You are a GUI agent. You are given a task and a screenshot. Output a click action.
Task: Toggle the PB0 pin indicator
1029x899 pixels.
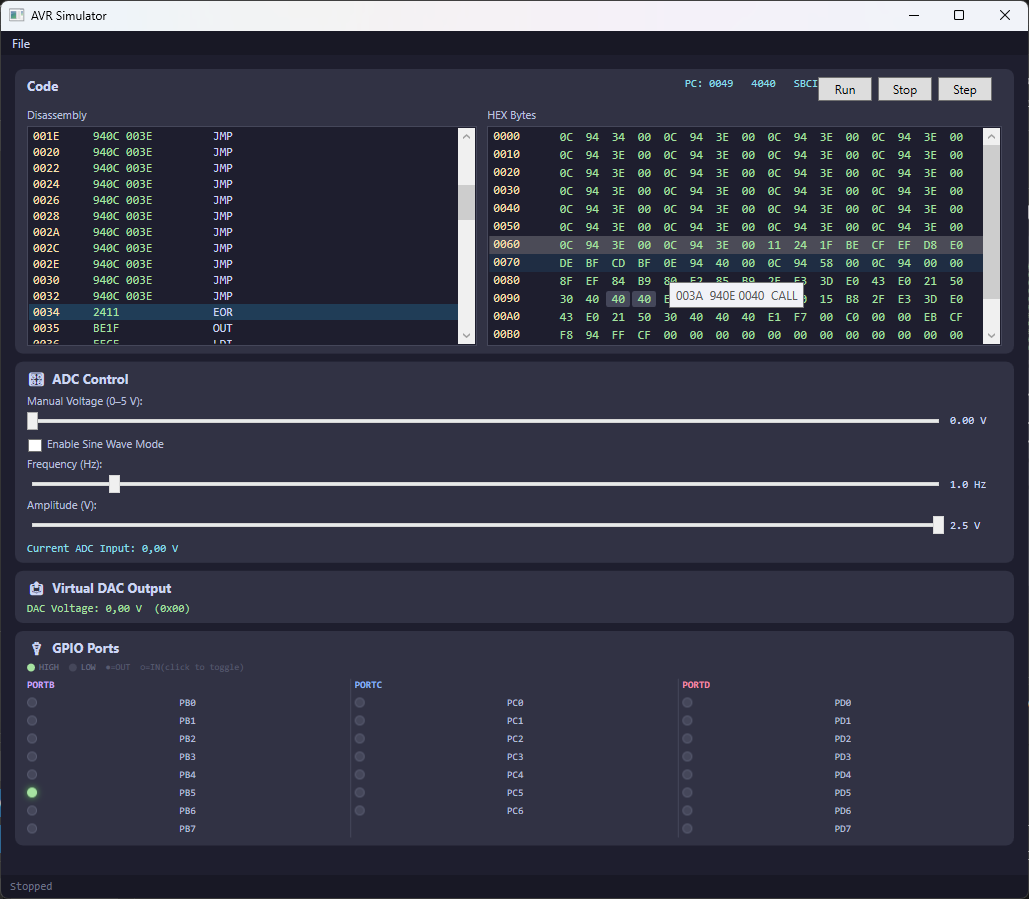32,703
